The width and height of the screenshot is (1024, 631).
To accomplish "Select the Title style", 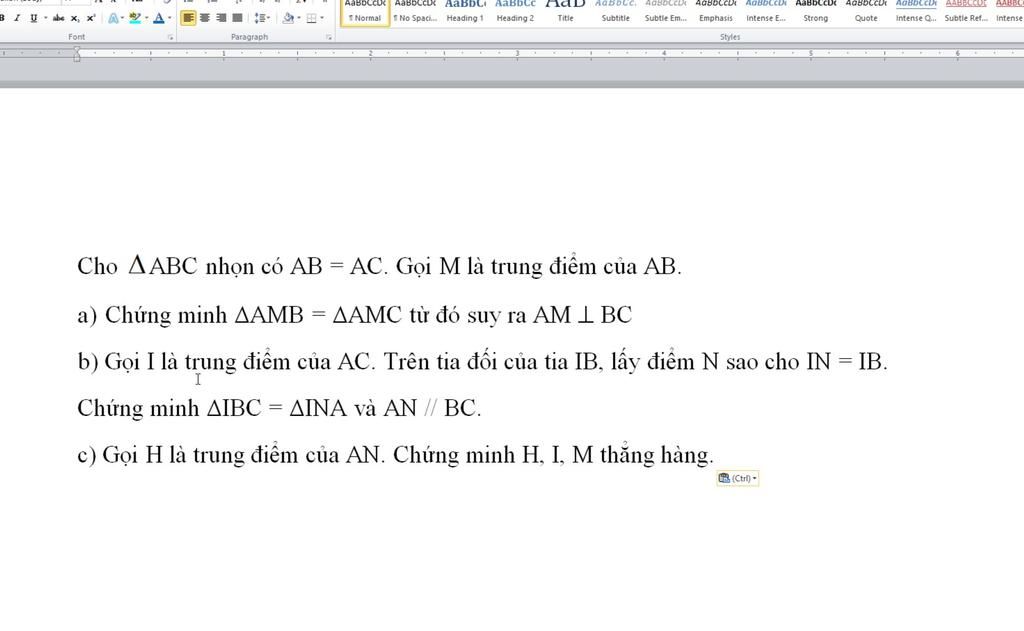I will click(565, 12).
